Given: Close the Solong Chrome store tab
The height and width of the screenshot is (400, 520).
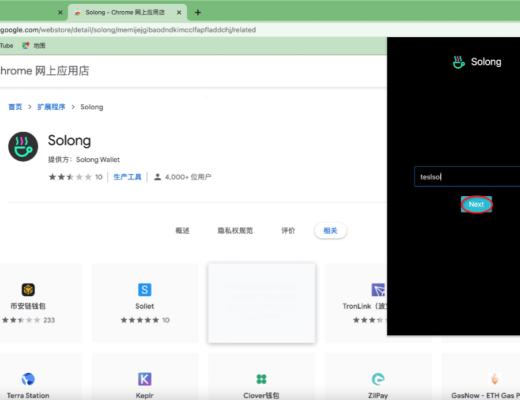Looking at the screenshot, I should pos(179,13).
